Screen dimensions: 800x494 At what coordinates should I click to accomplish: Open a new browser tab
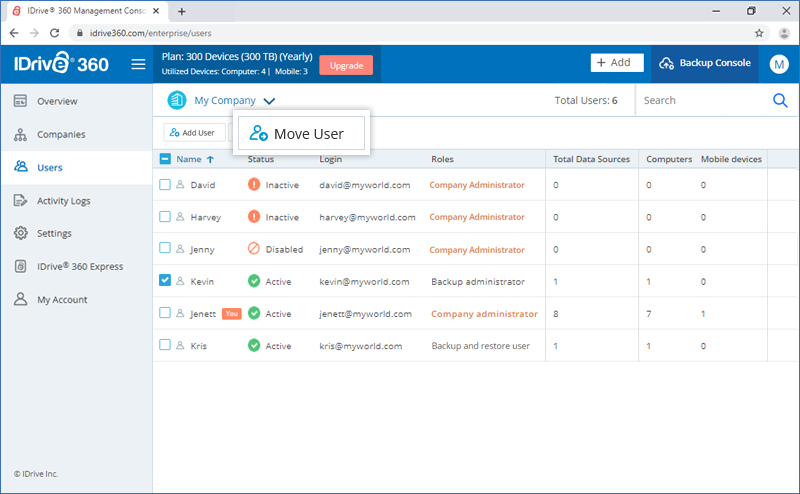(182, 11)
